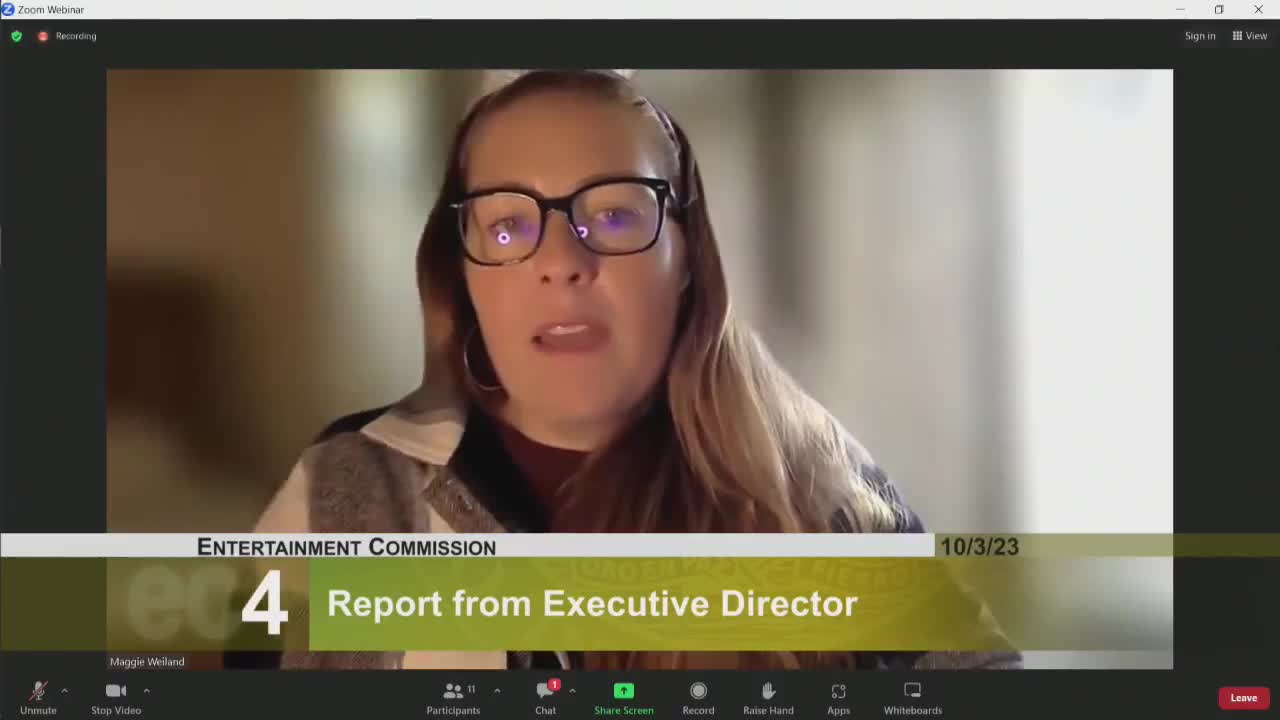Image resolution: width=1280 pixels, height=720 pixels.
Task: Open Whiteboards
Action: (x=913, y=697)
